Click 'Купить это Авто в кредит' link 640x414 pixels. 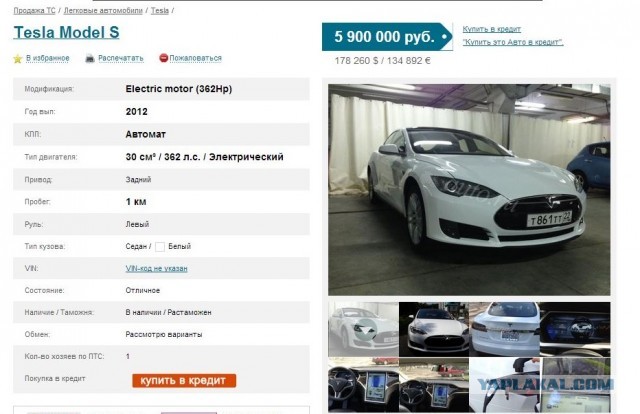tap(513, 42)
